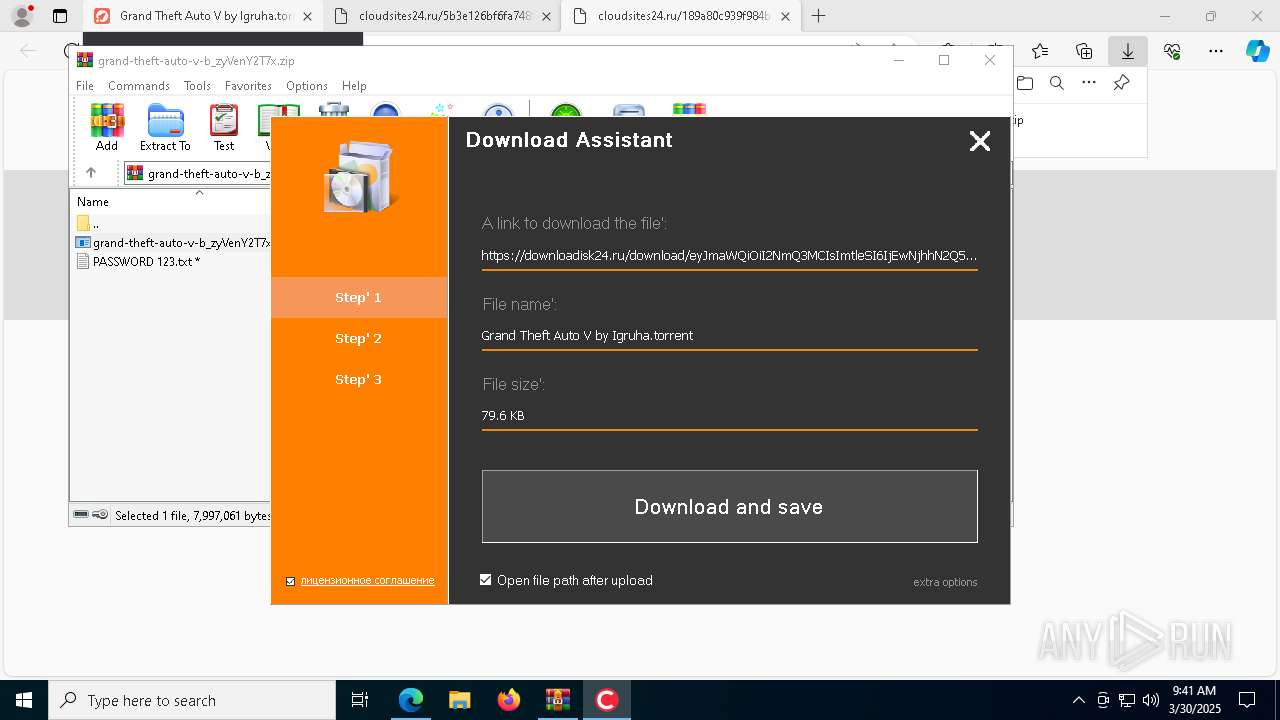Viewport: 1280px width, 720px height.
Task: Click WinRAR Test toolbar icon
Action: click(x=224, y=127)
